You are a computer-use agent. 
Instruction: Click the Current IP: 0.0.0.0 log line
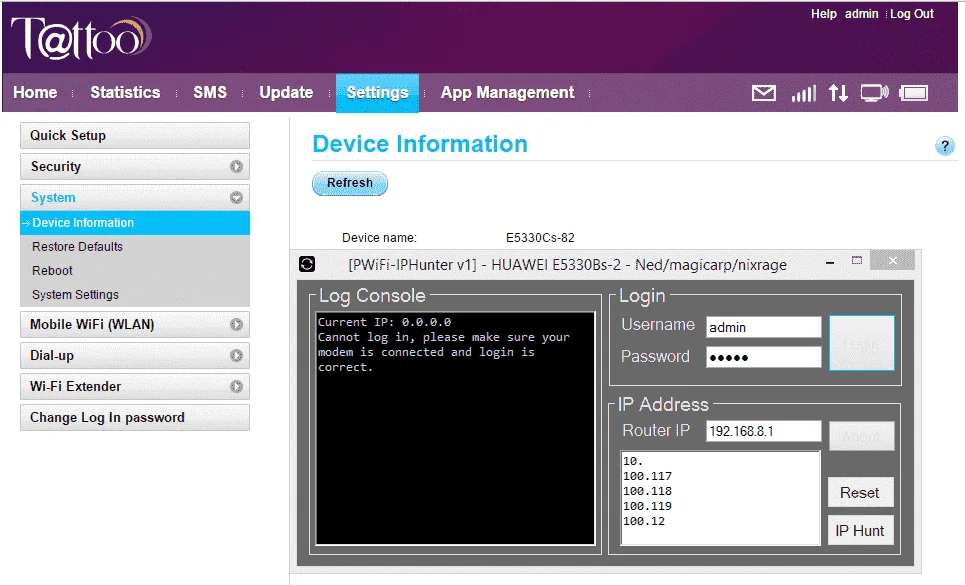click(x=385, y=322)
